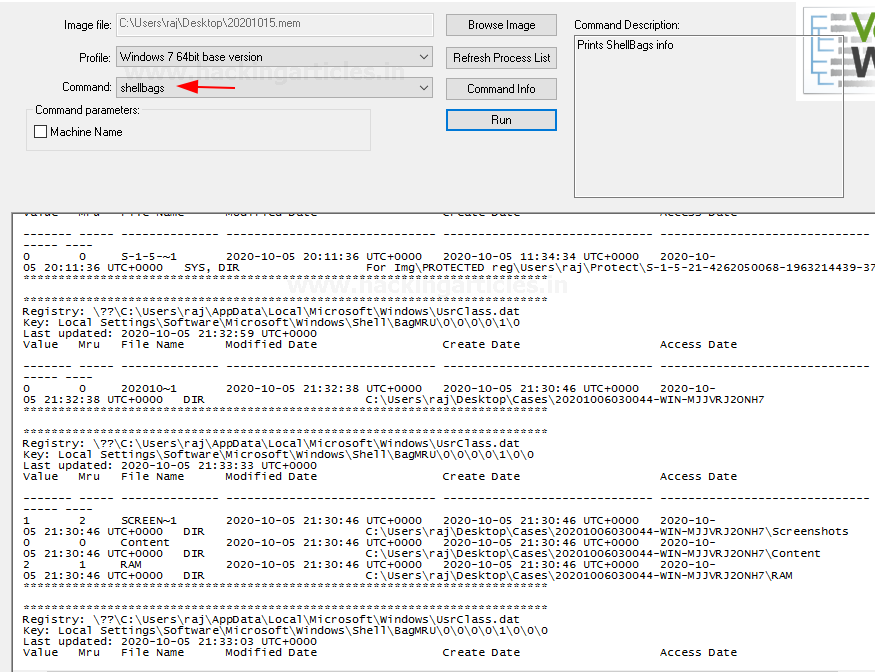
Task: Click inside the Command Description box
Action: point(708,120)
